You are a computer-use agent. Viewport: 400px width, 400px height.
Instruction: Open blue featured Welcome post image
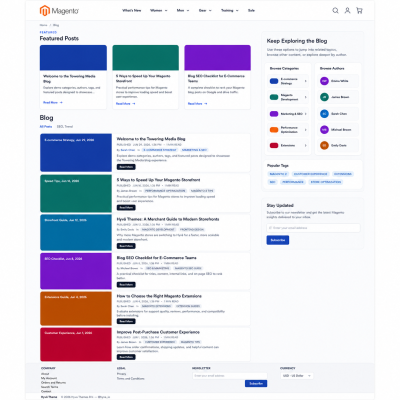click(73, 58)
